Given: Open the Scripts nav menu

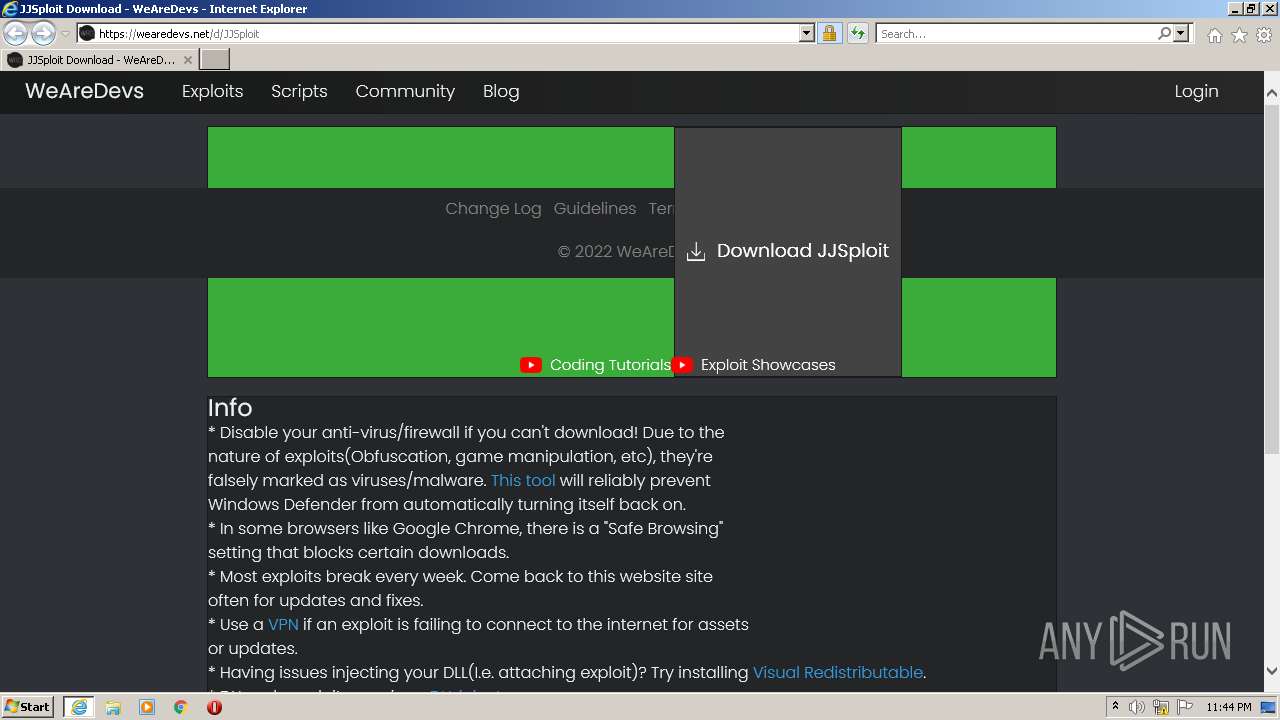Looking at the screenshot, I should (299, 91).
